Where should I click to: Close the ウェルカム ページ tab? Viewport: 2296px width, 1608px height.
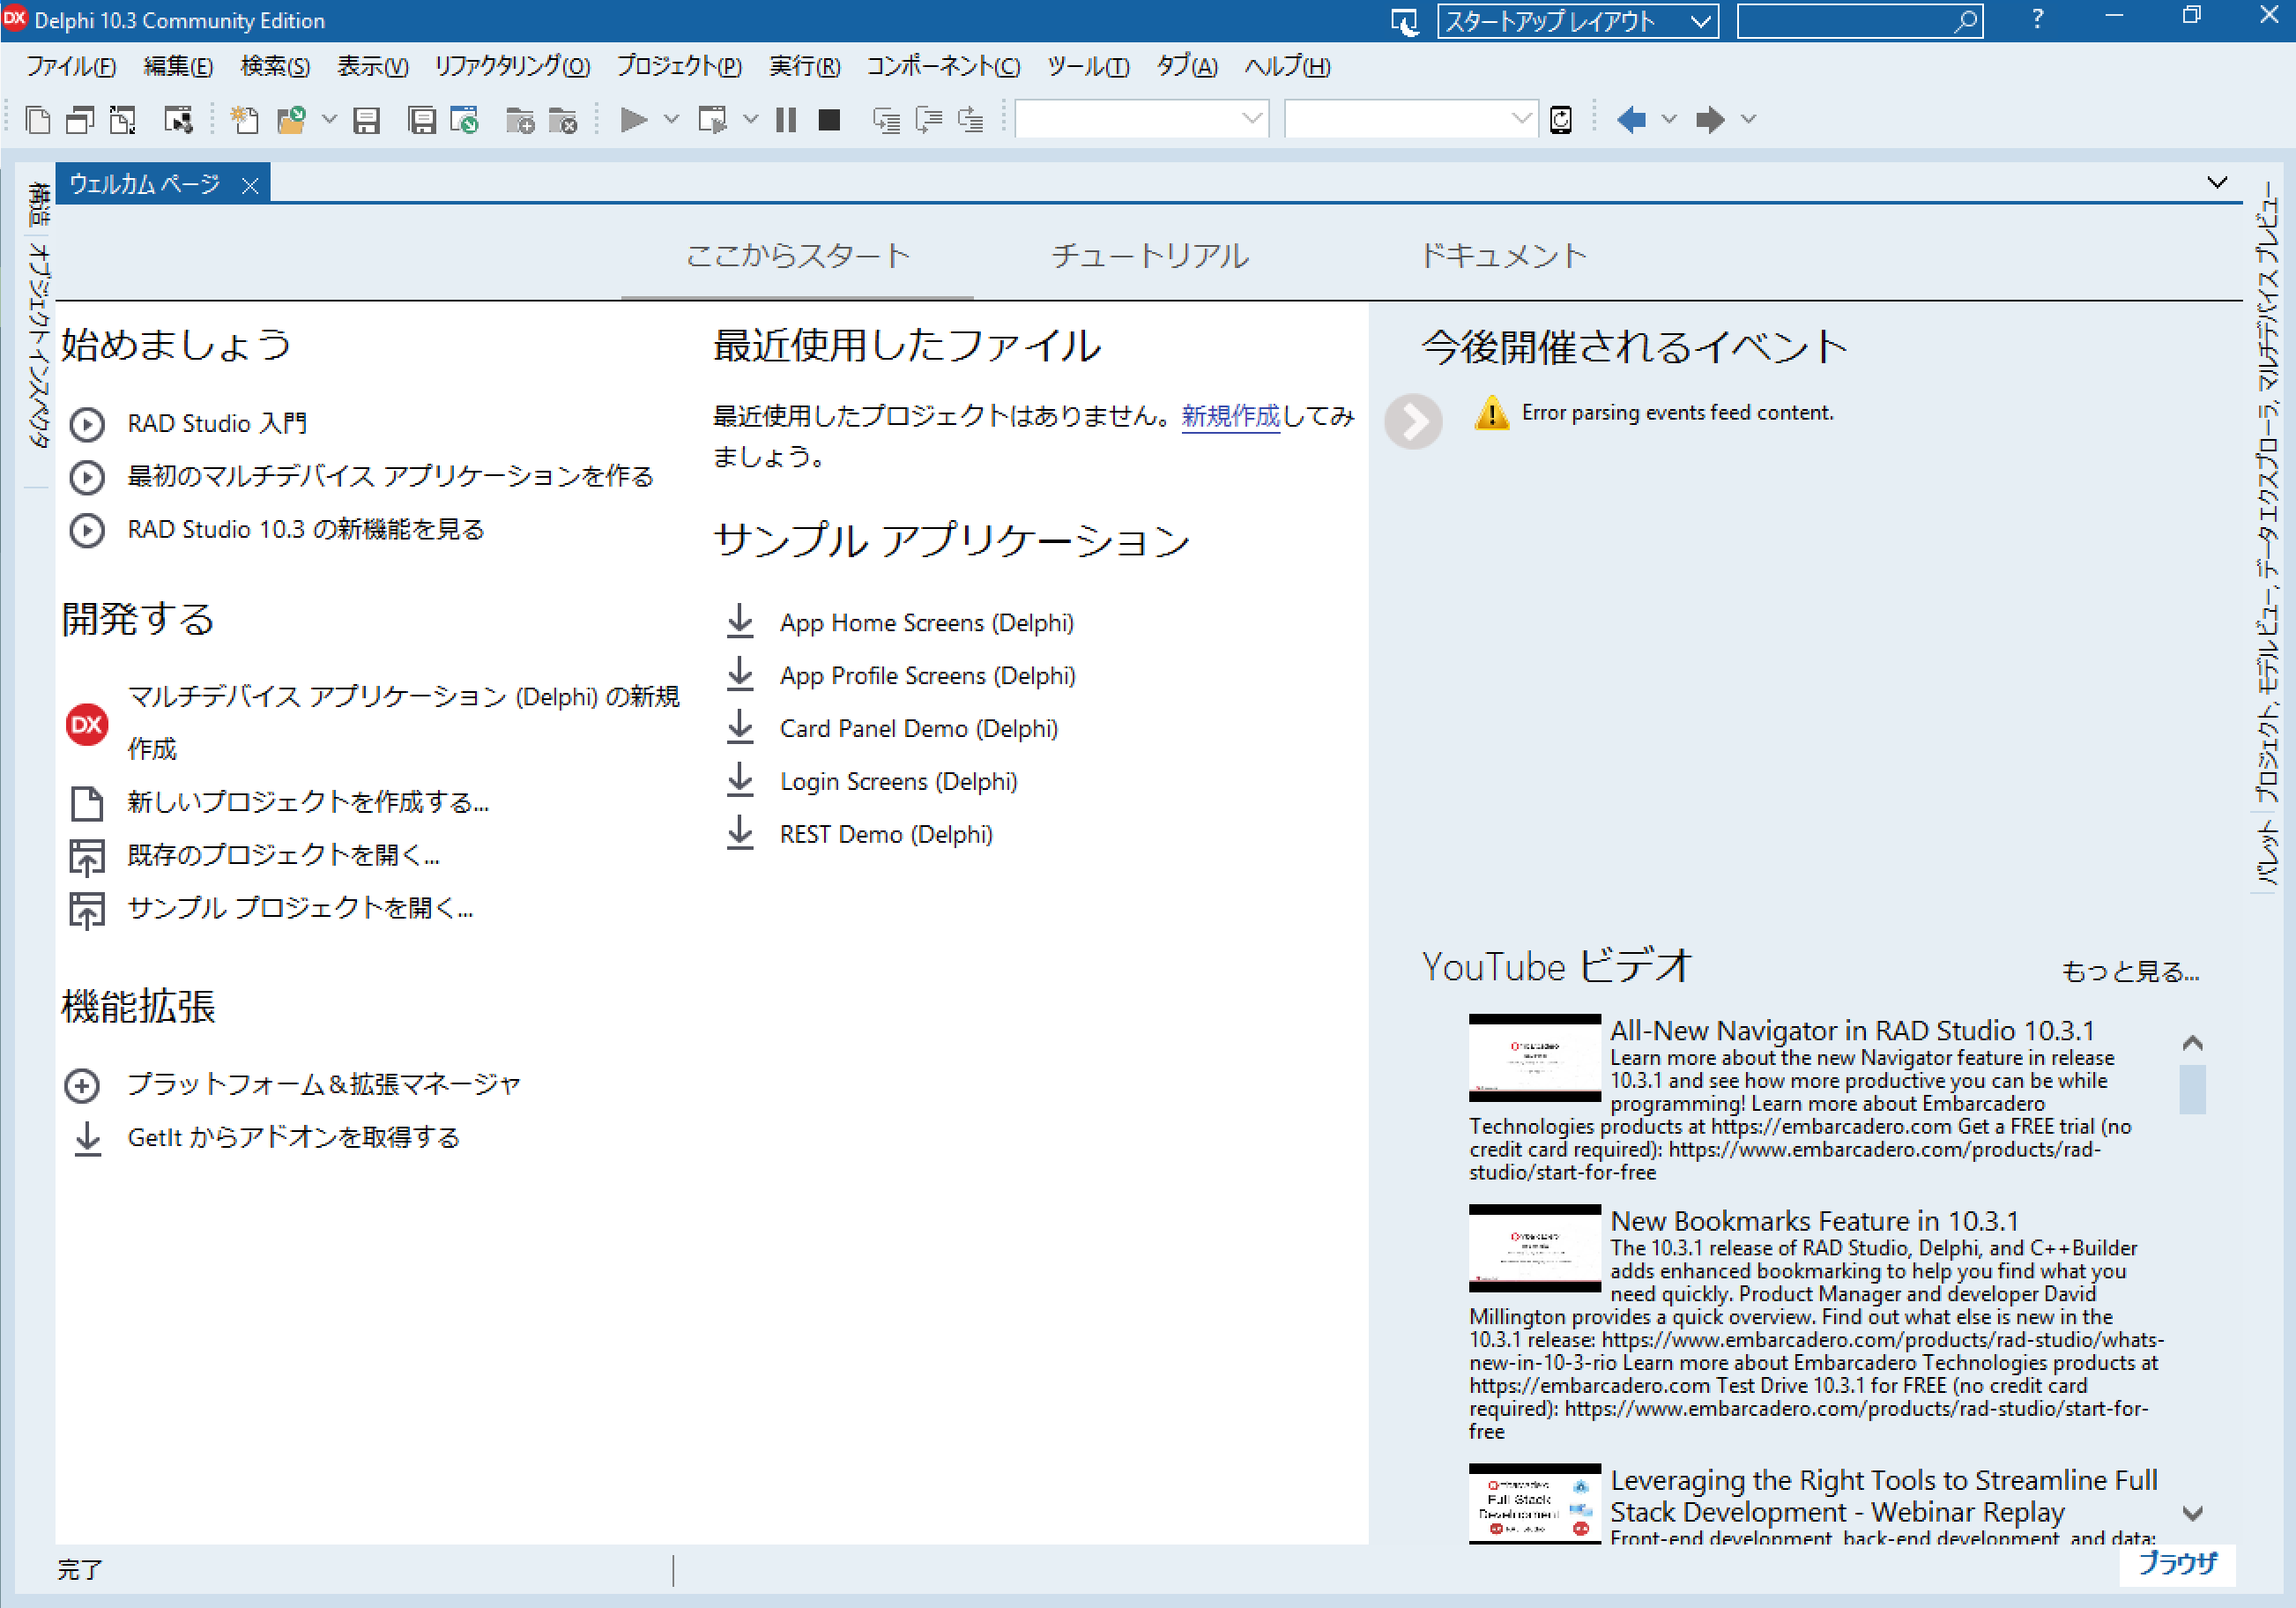click(250, 185)
